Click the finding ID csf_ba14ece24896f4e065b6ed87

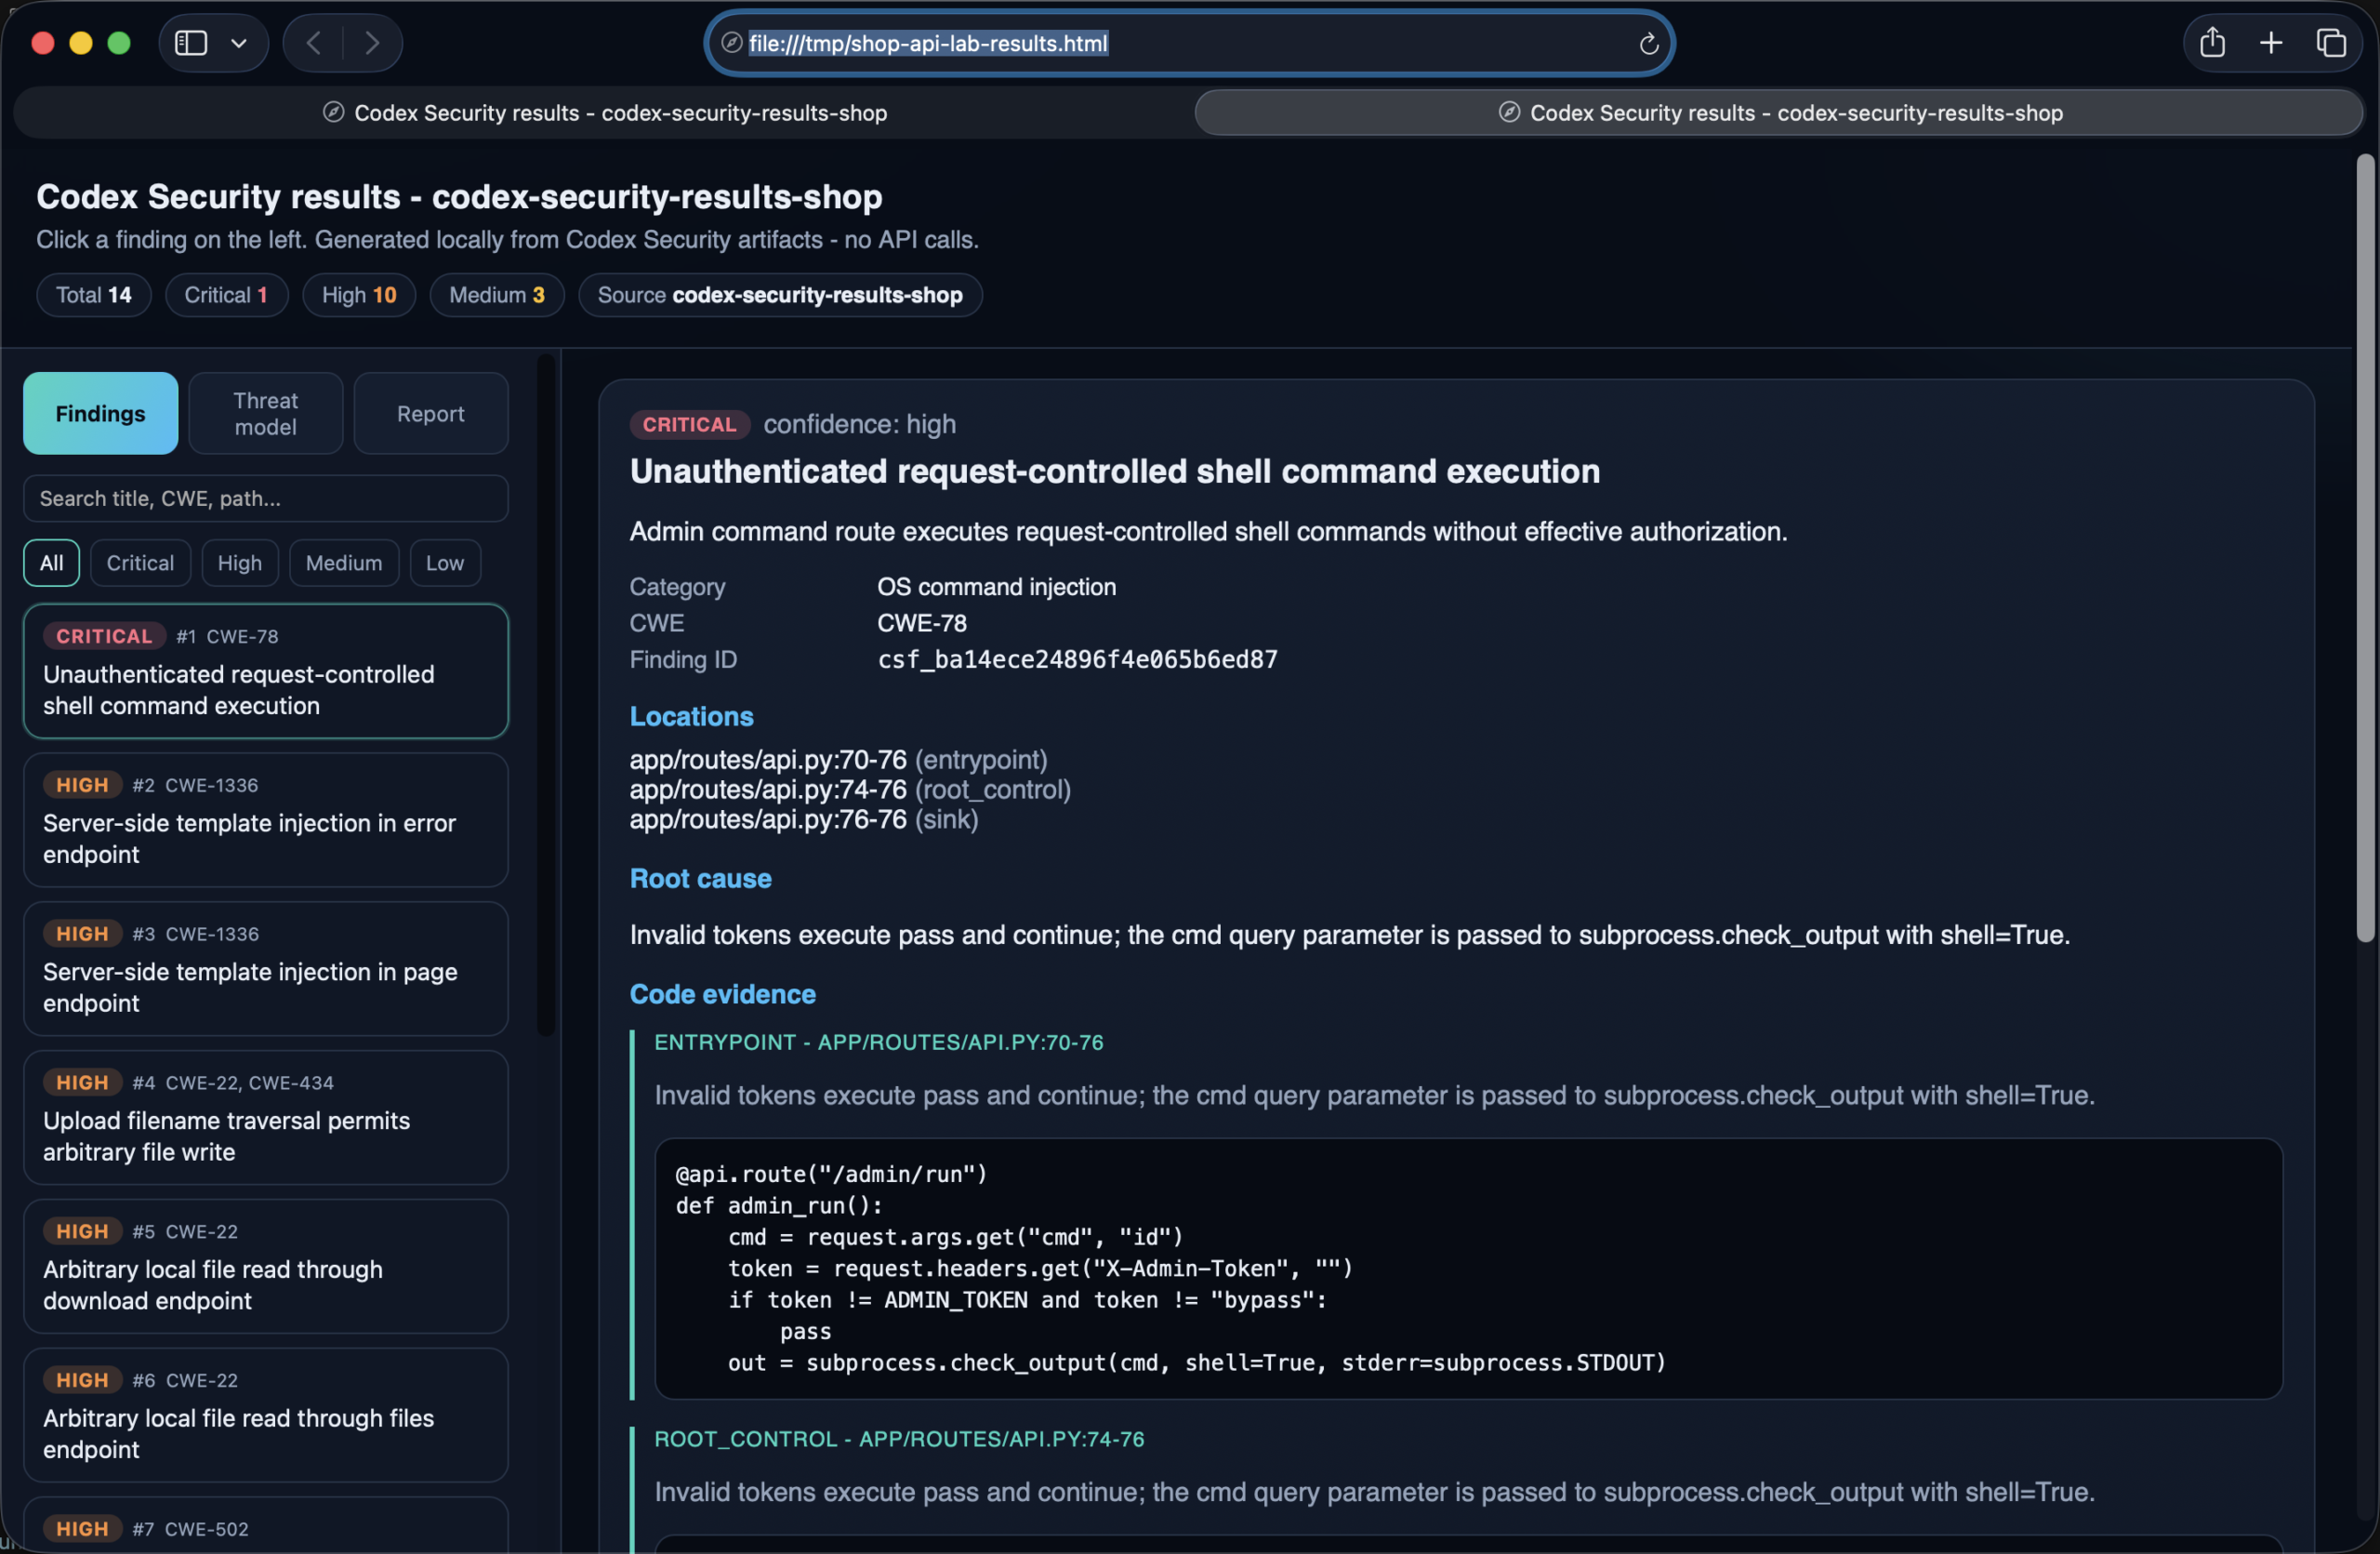(x=1077, y=659)
